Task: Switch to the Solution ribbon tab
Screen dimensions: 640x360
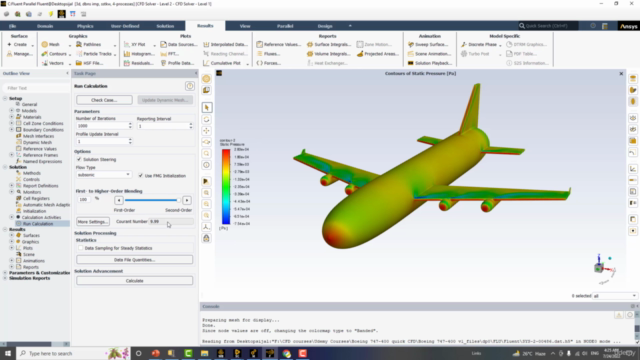Action: [165, 26]
